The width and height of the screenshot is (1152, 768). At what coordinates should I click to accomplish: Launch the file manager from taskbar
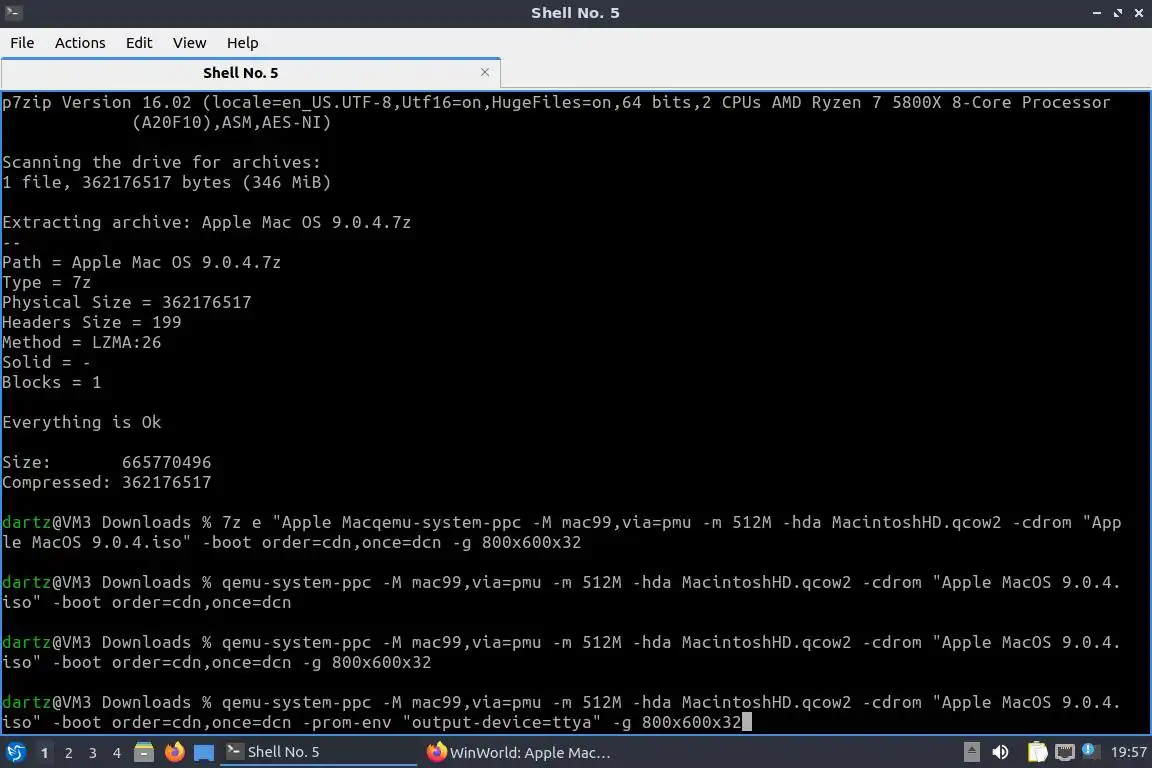[144, 752]
